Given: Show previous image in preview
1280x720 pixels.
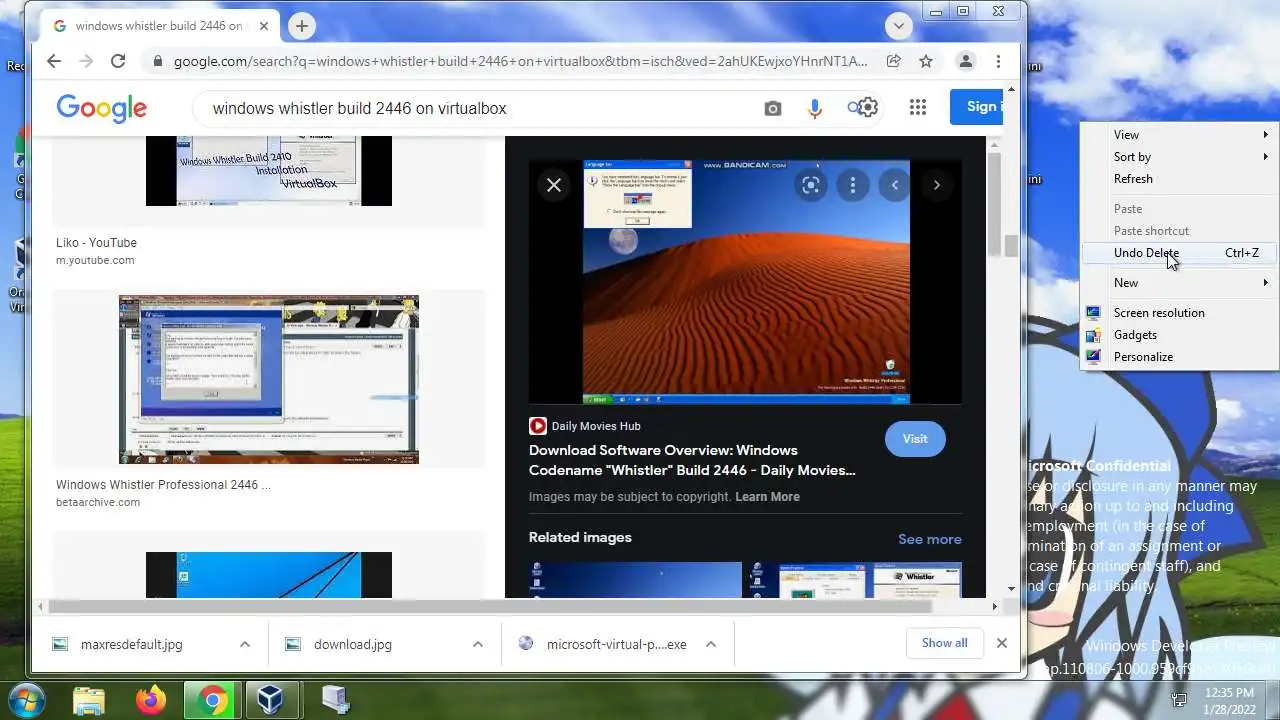Looking at the screenshot, I should coord(895,185).
